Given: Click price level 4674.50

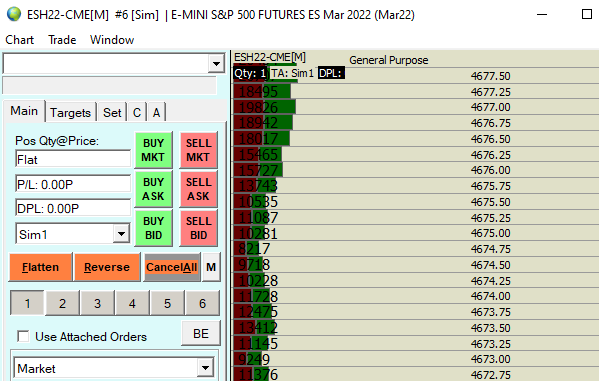Looking at the screenshot, I should coord(491,265).
